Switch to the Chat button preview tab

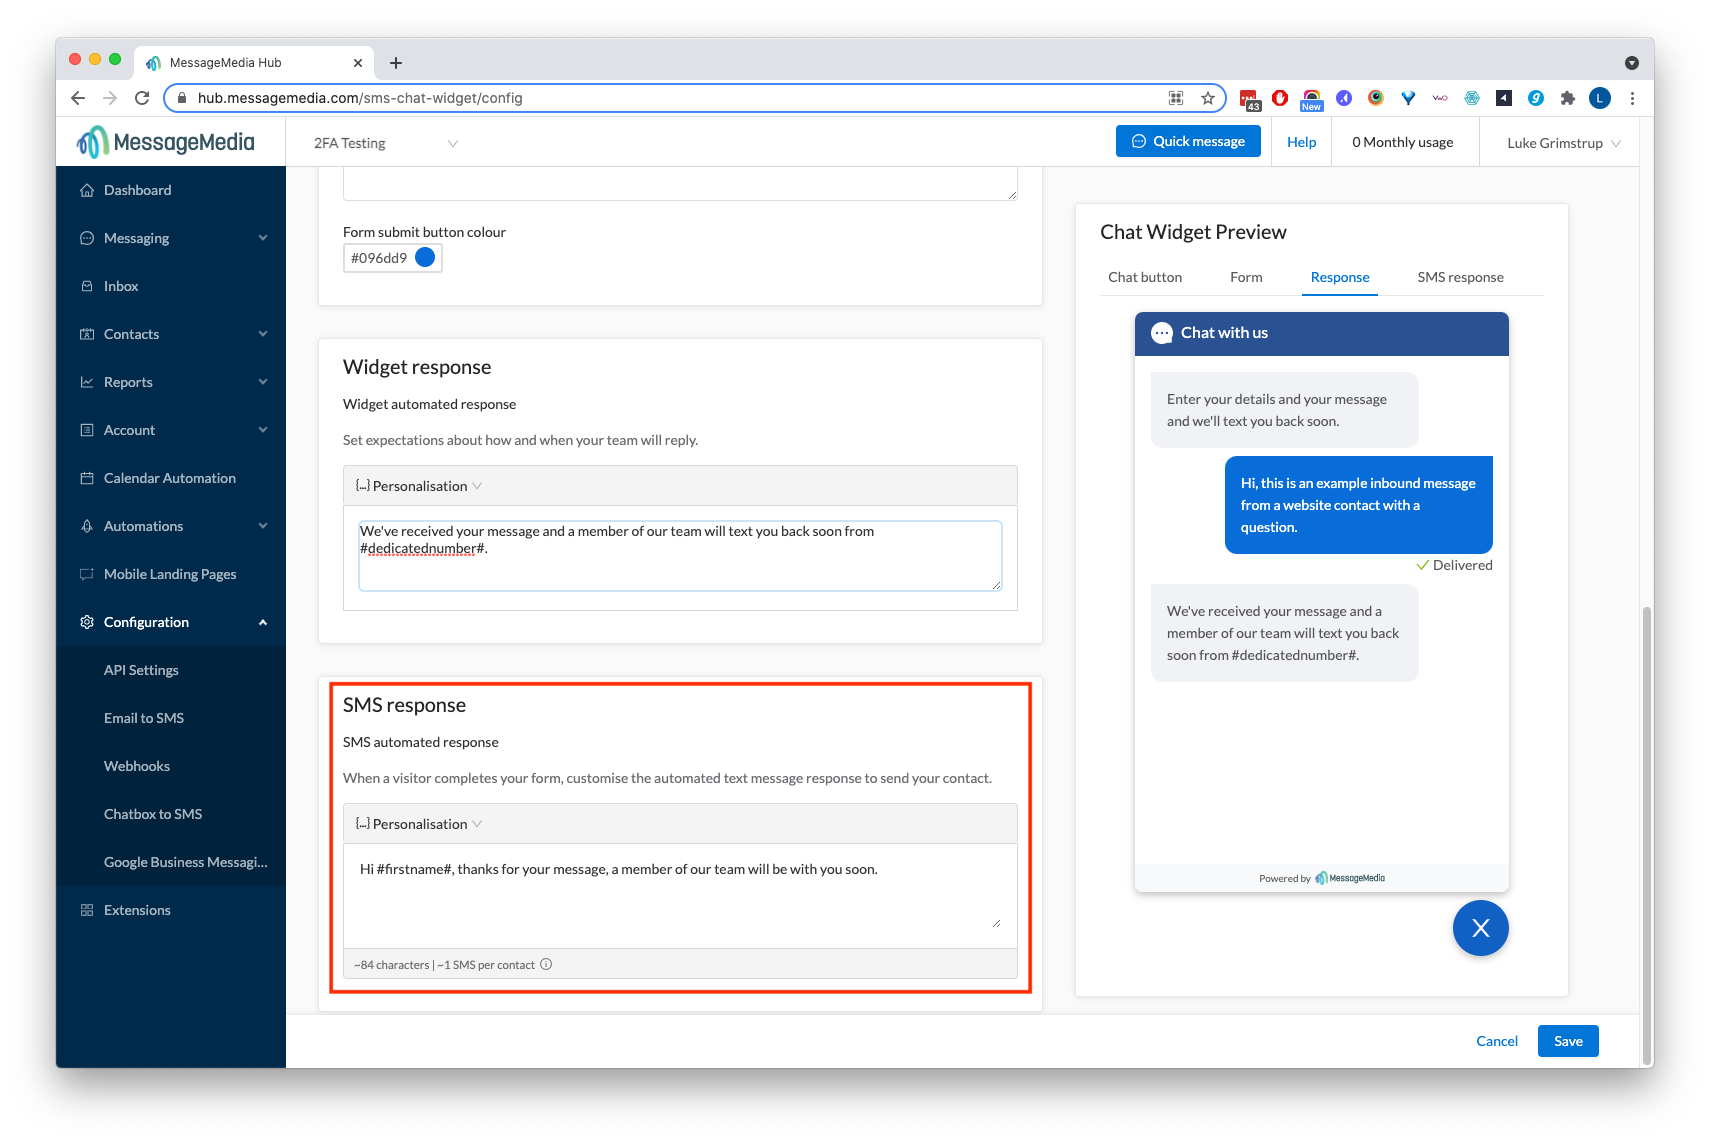tap(1144, 277)
